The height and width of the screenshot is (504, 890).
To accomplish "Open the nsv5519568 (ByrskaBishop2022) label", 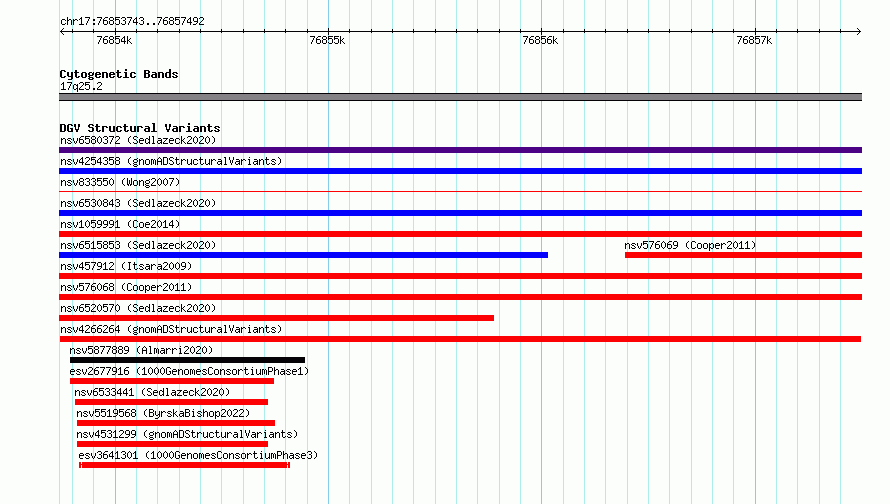I will [163, 413].
